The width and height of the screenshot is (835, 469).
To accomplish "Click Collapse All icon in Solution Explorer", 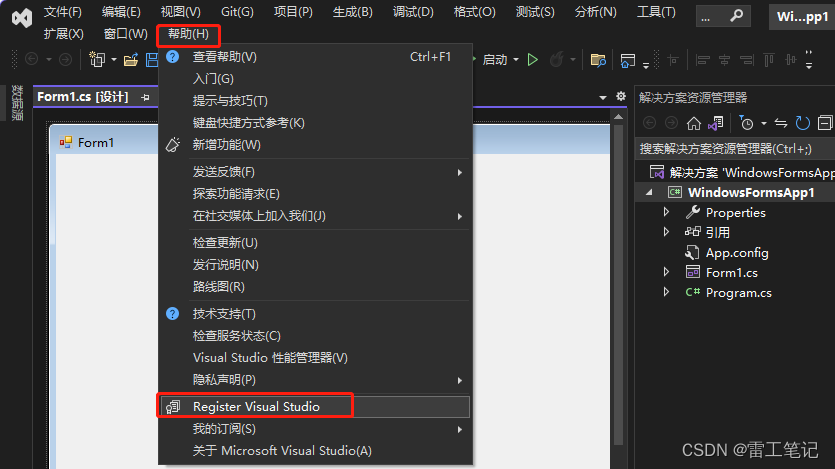I will (x=825, y=123).
